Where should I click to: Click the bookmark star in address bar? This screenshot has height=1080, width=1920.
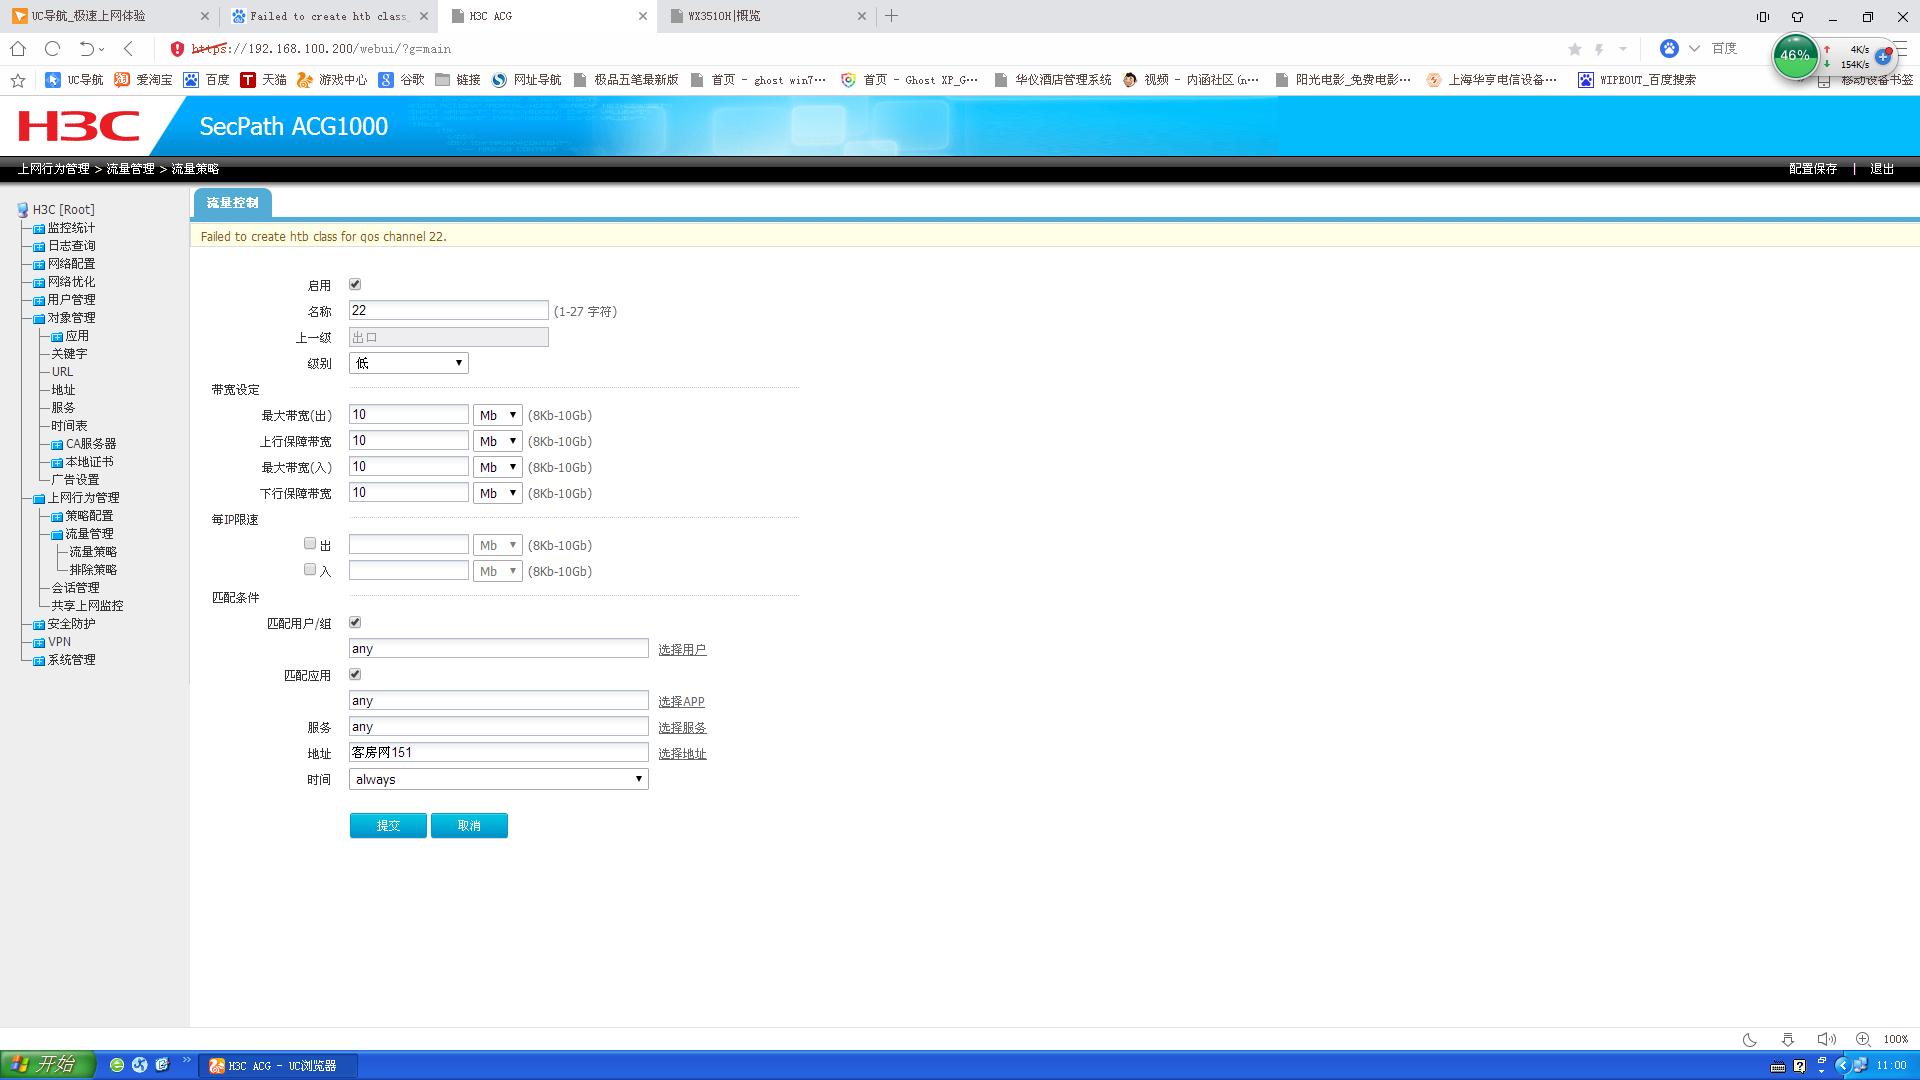click(x=1575, y=49)
